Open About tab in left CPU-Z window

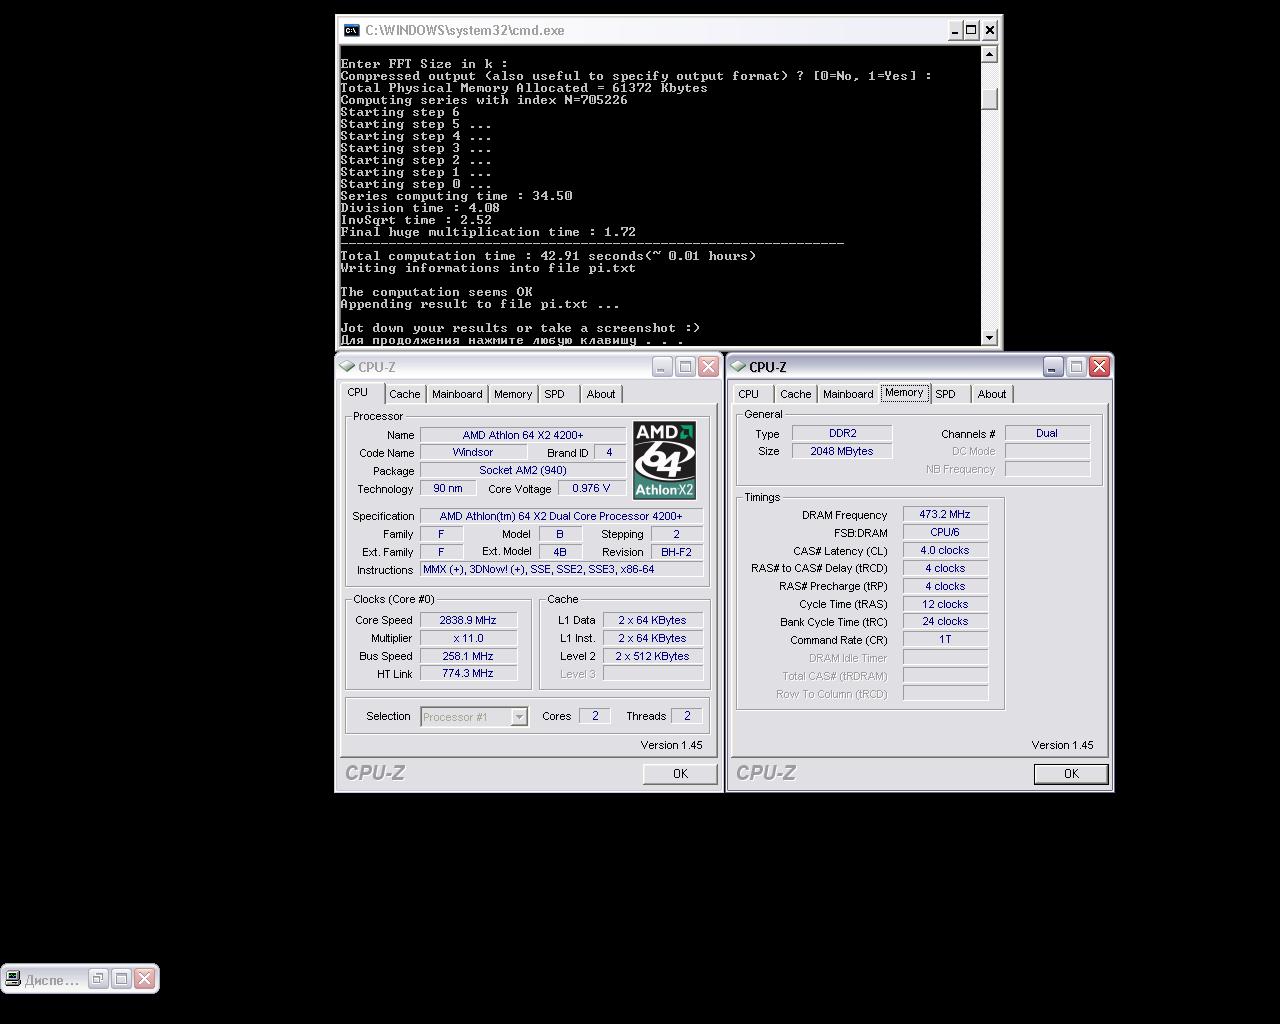[x=601, y=394]
